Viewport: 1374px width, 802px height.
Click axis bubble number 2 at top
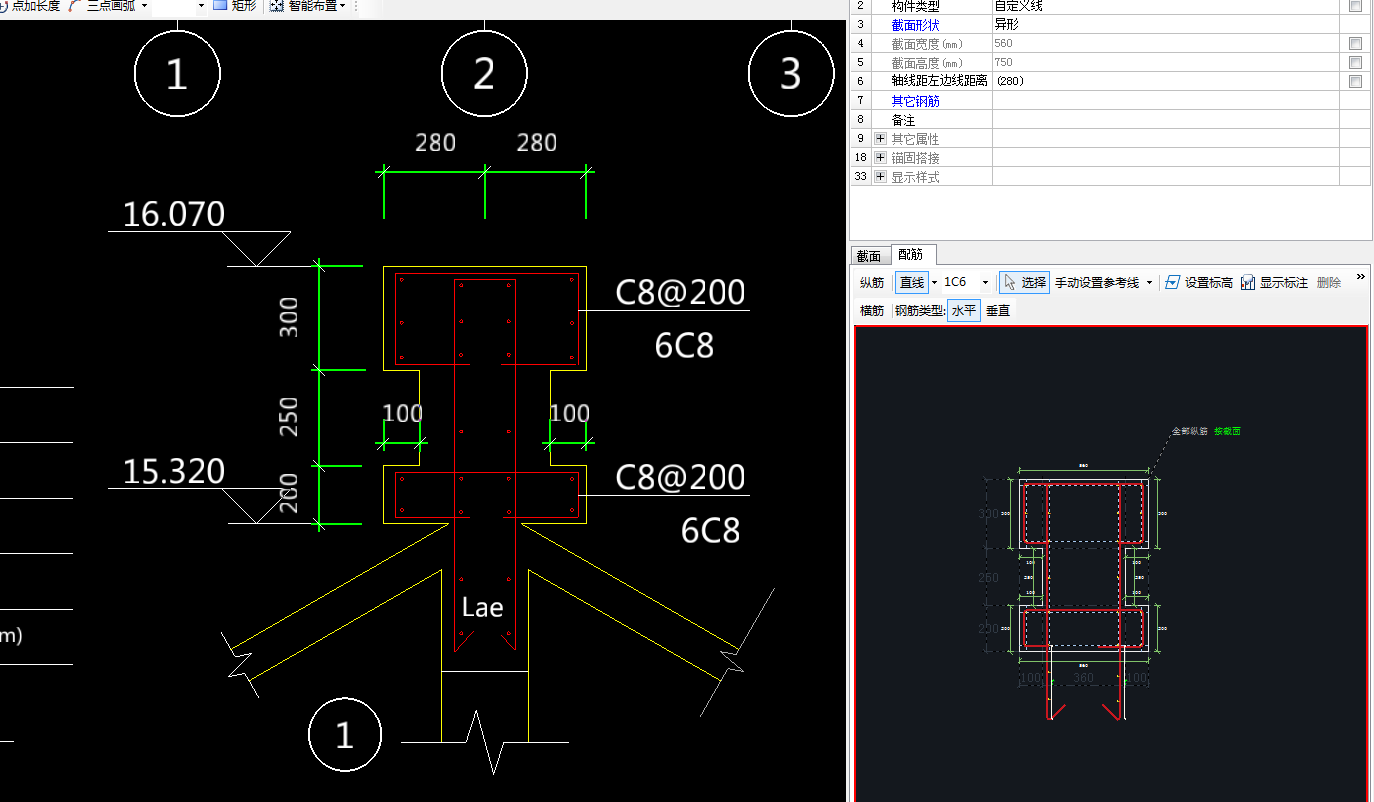tap(484, 73)
